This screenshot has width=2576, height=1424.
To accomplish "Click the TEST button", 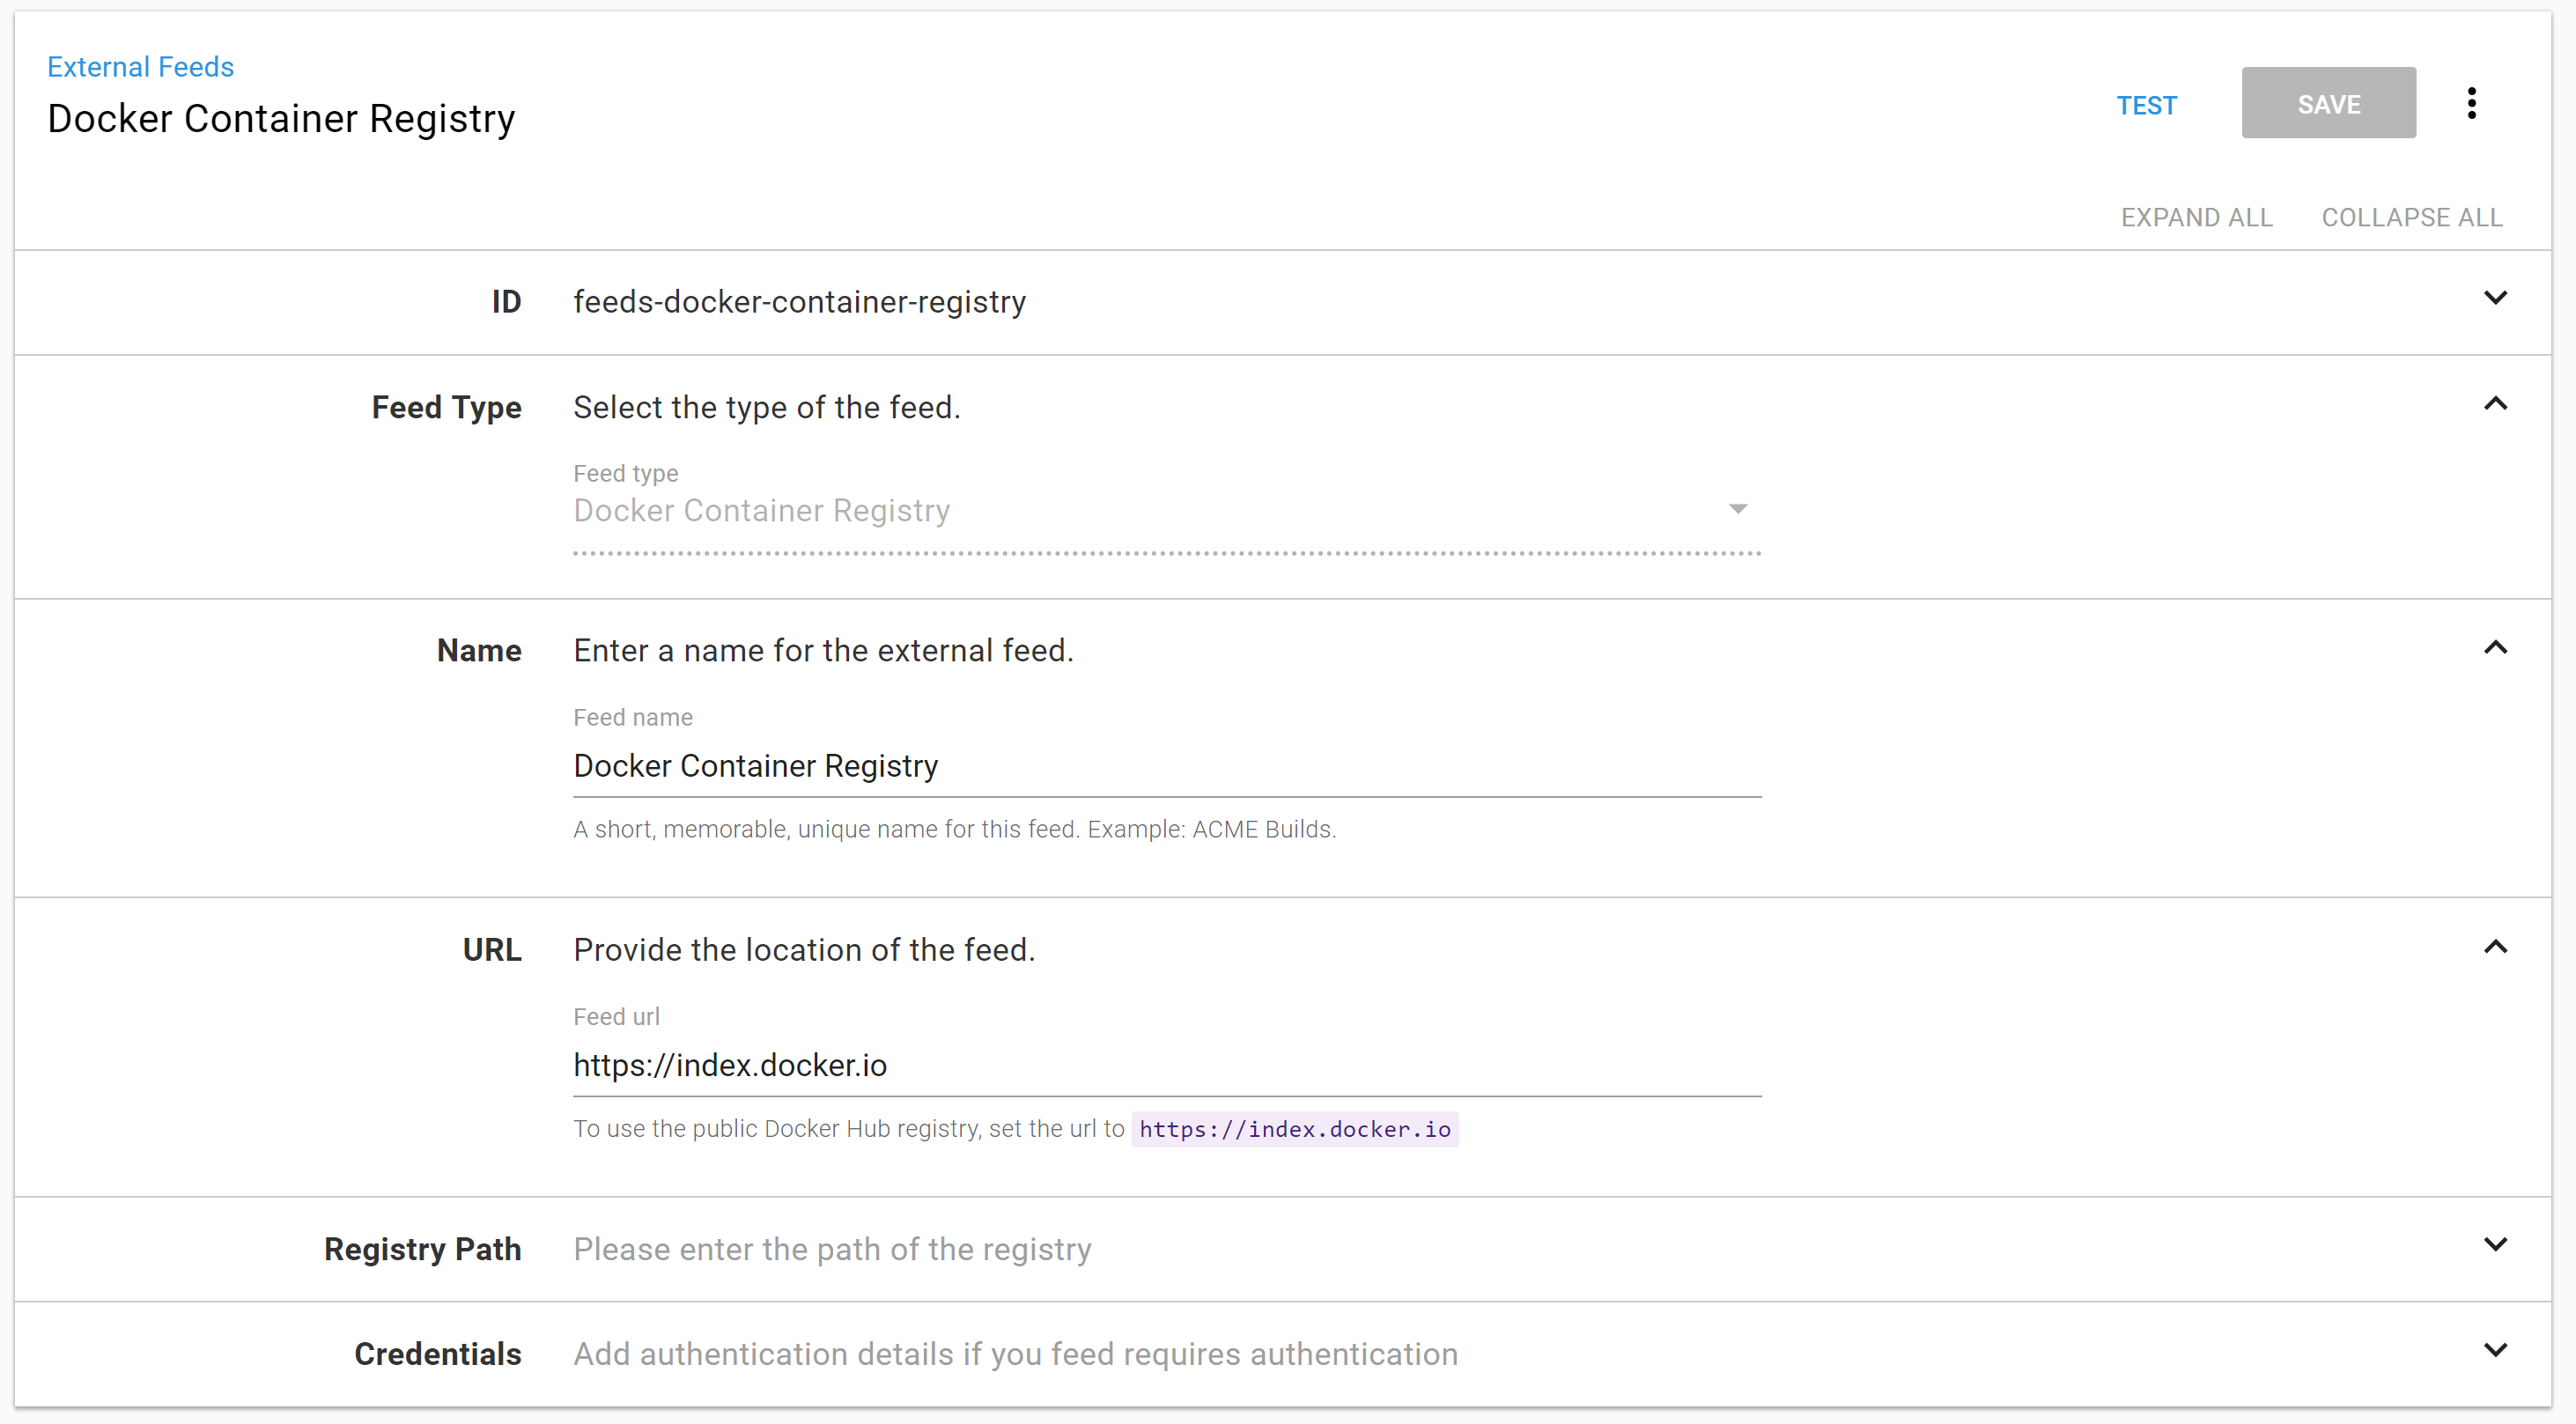I will [2146, 105].
